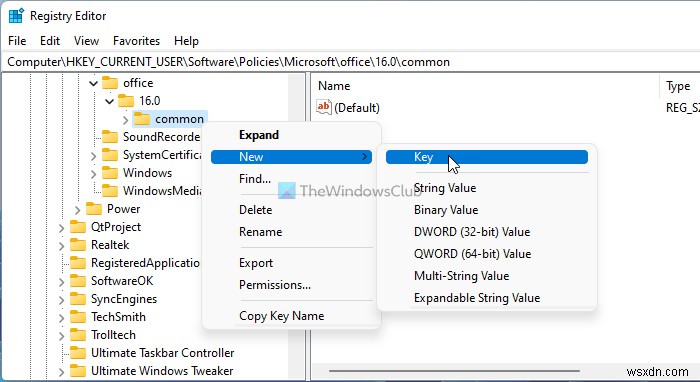Screen dimensions: 700x382
Task: Expand the common key chevron
Action: pyautogui.click(x=125, y=120)
